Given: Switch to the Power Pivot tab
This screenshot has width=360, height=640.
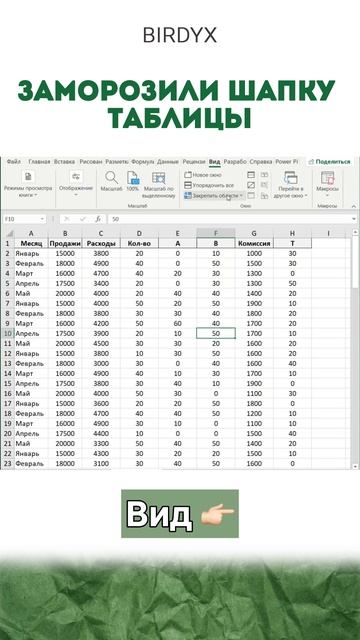Looking at the screenshot, I should (287, 162).
